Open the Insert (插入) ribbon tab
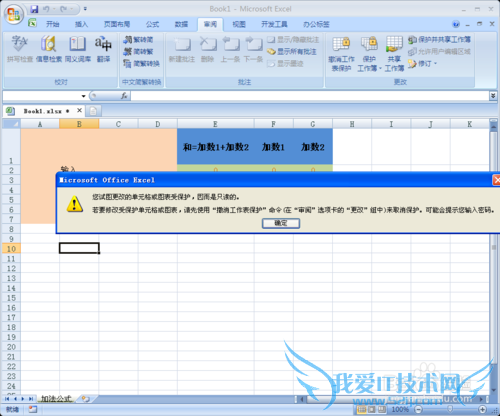This screenshot has width=500, height=416. [81, 24]
